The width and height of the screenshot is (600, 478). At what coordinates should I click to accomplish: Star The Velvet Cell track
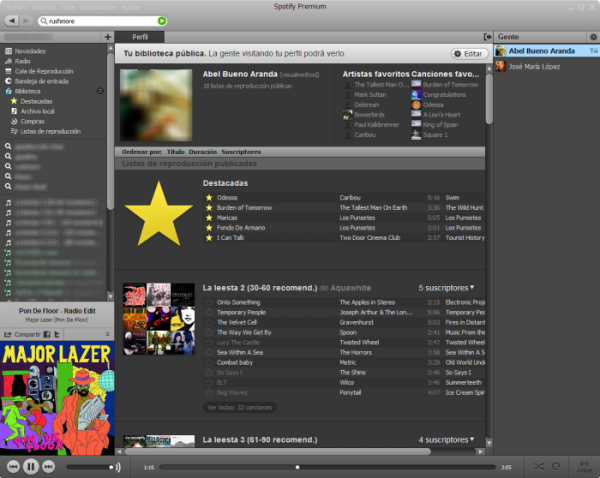tap(209, 322)
